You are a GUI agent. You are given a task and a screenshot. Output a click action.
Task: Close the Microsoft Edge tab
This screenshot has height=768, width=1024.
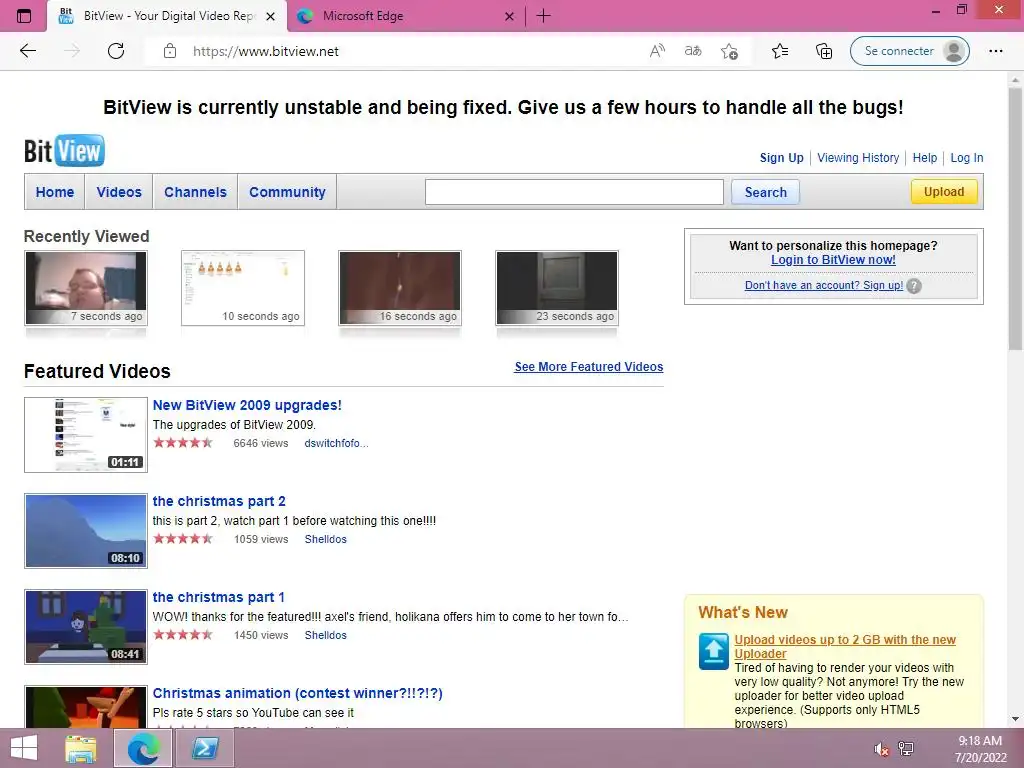pyautogui.click(x=509, y=16)
